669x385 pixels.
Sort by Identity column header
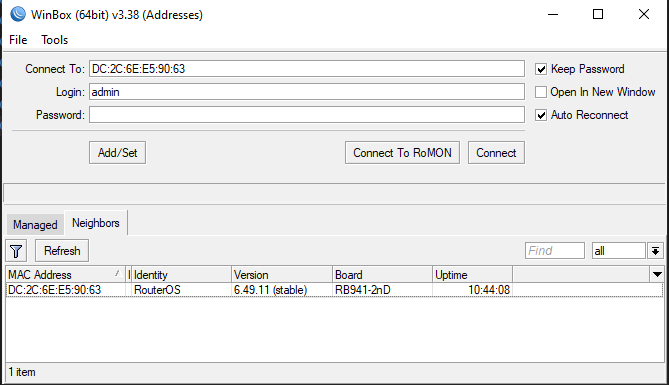[181, 274]
